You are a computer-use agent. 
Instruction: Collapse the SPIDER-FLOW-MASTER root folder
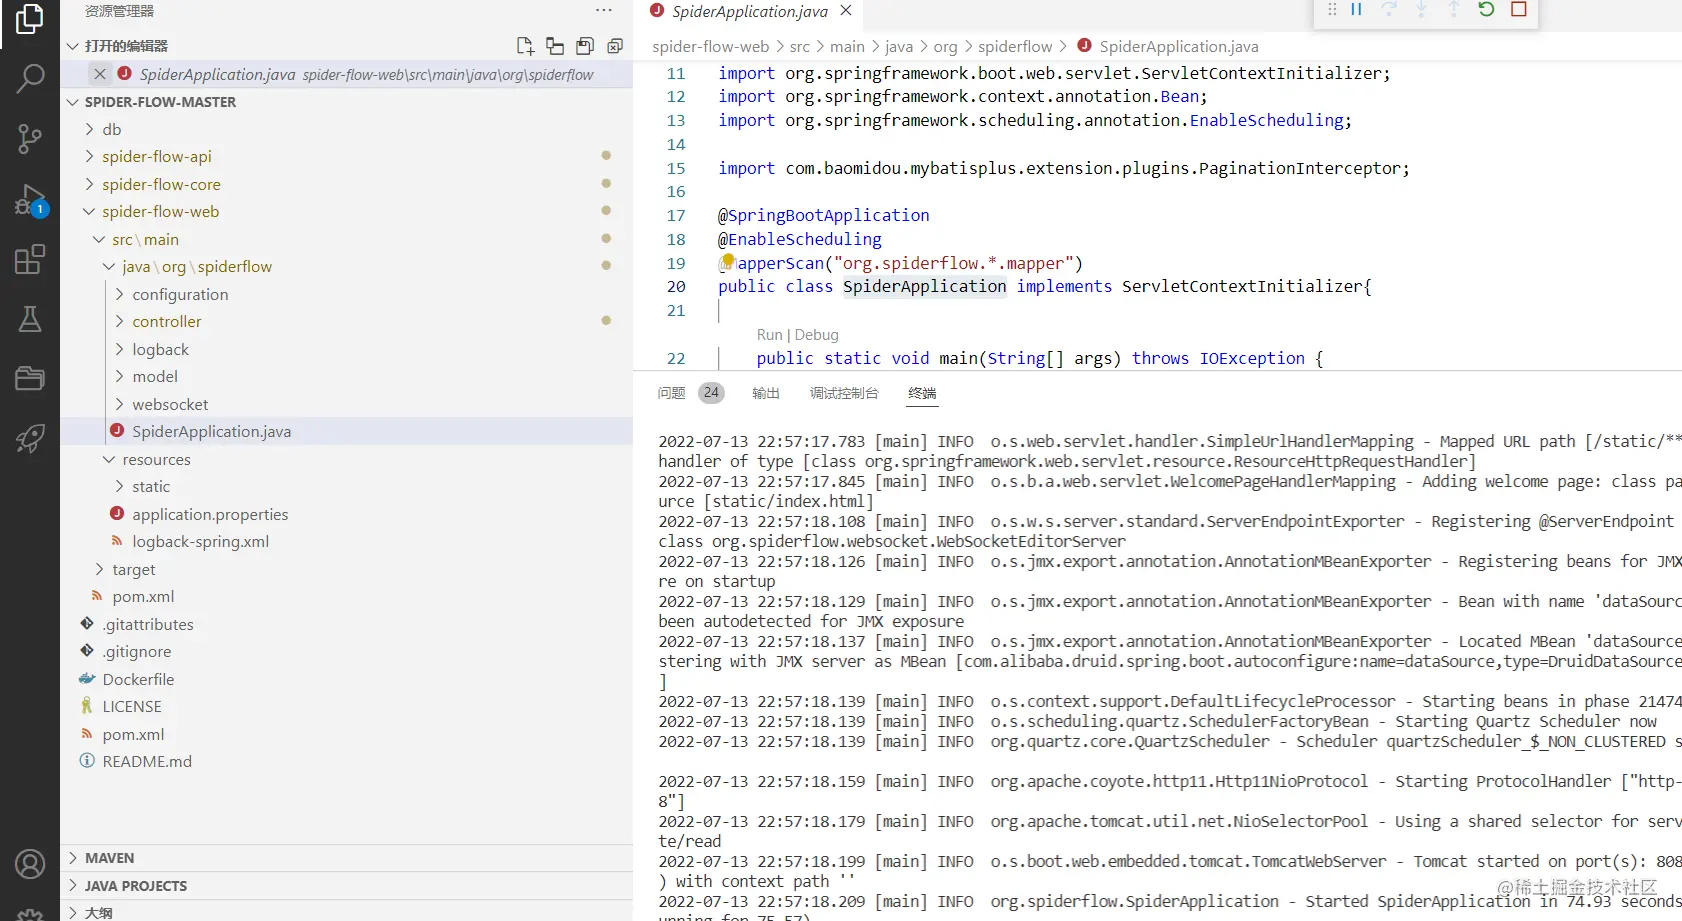point(72,102)
